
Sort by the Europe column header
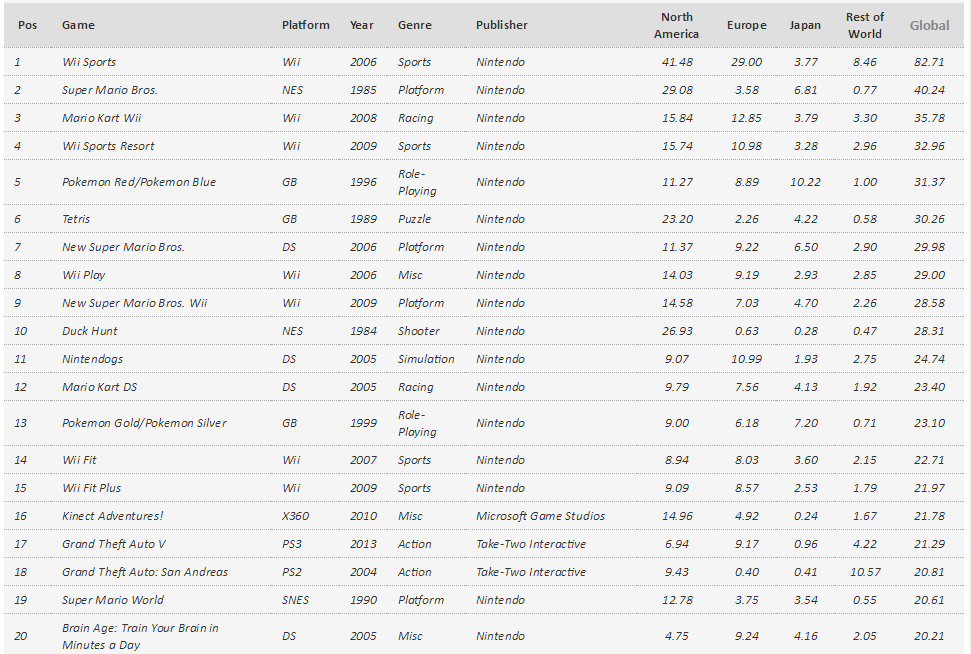tap(746, 25)
